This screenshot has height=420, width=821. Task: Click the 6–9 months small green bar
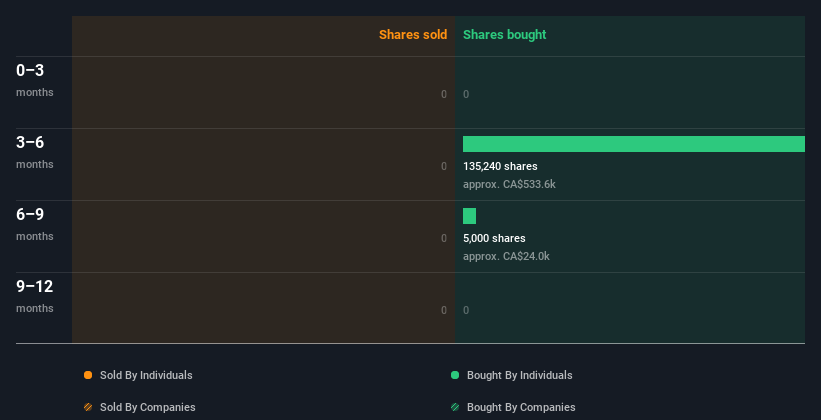[469, 216]
